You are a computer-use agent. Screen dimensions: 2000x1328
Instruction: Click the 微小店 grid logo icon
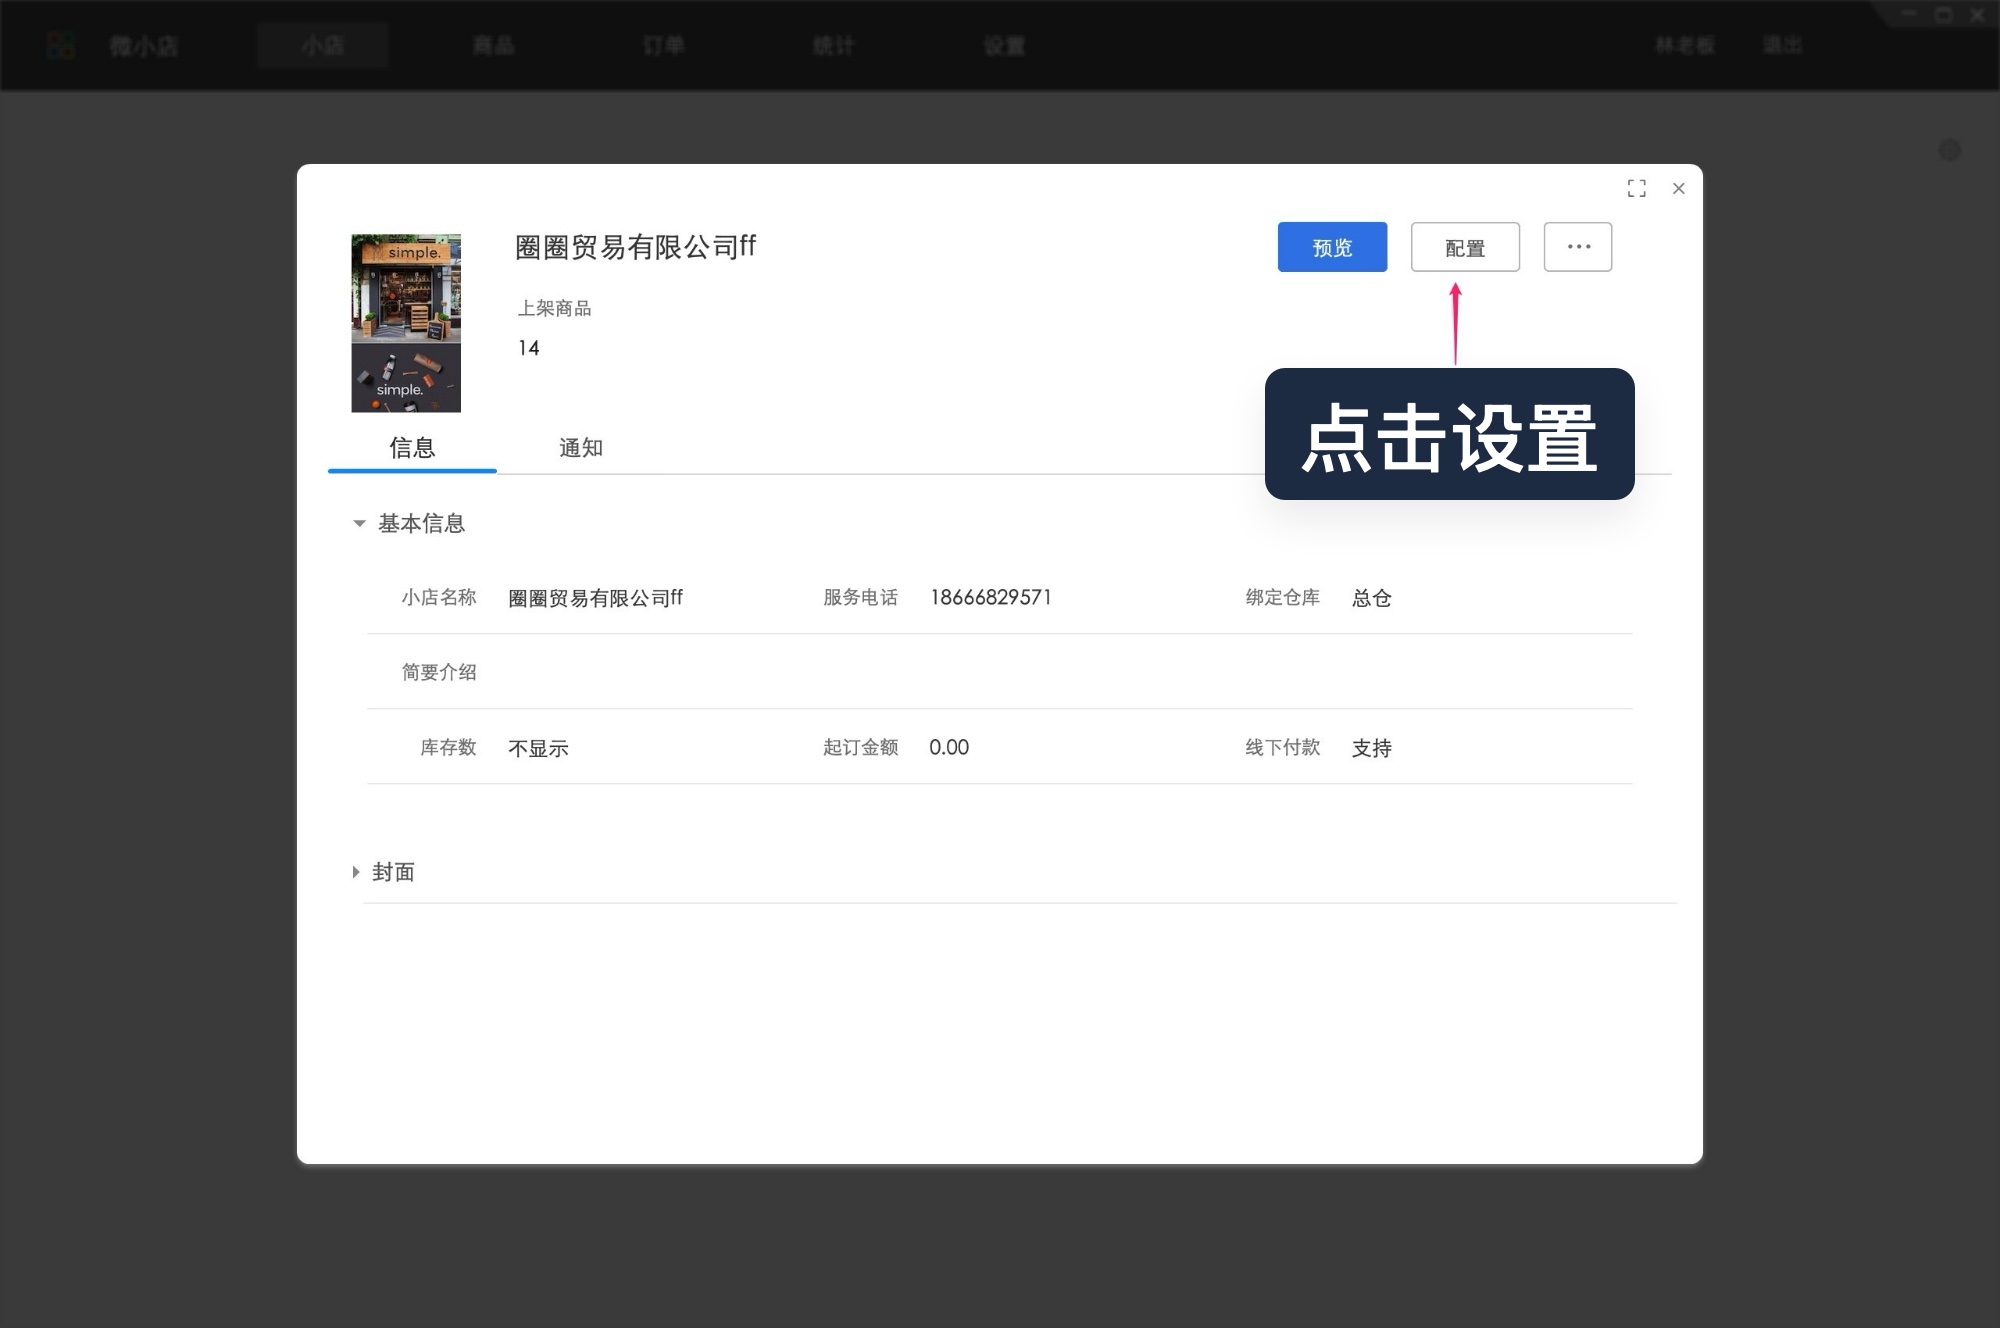pos(60,45)
